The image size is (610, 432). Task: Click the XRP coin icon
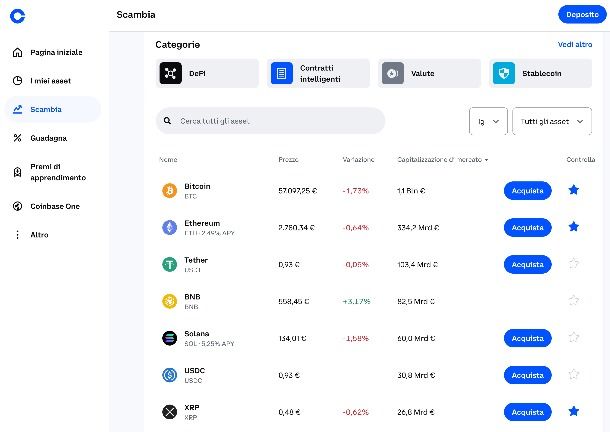click(170, 412)
